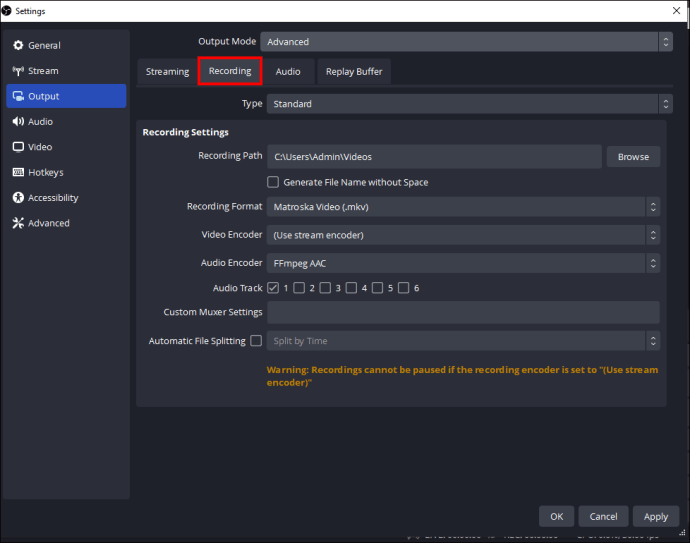Open the General settings label
This screenshot has height=543, width=690.
44,45
